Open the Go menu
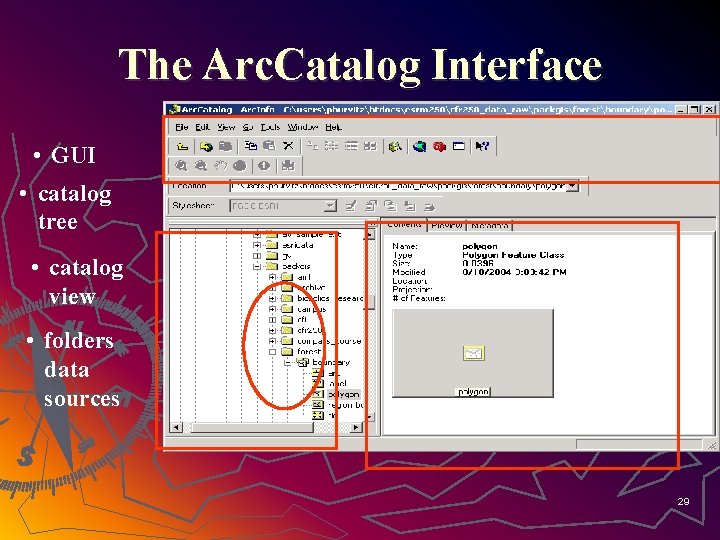The width and height of the screenshot is (720, 540). click(x=248, y=127)
